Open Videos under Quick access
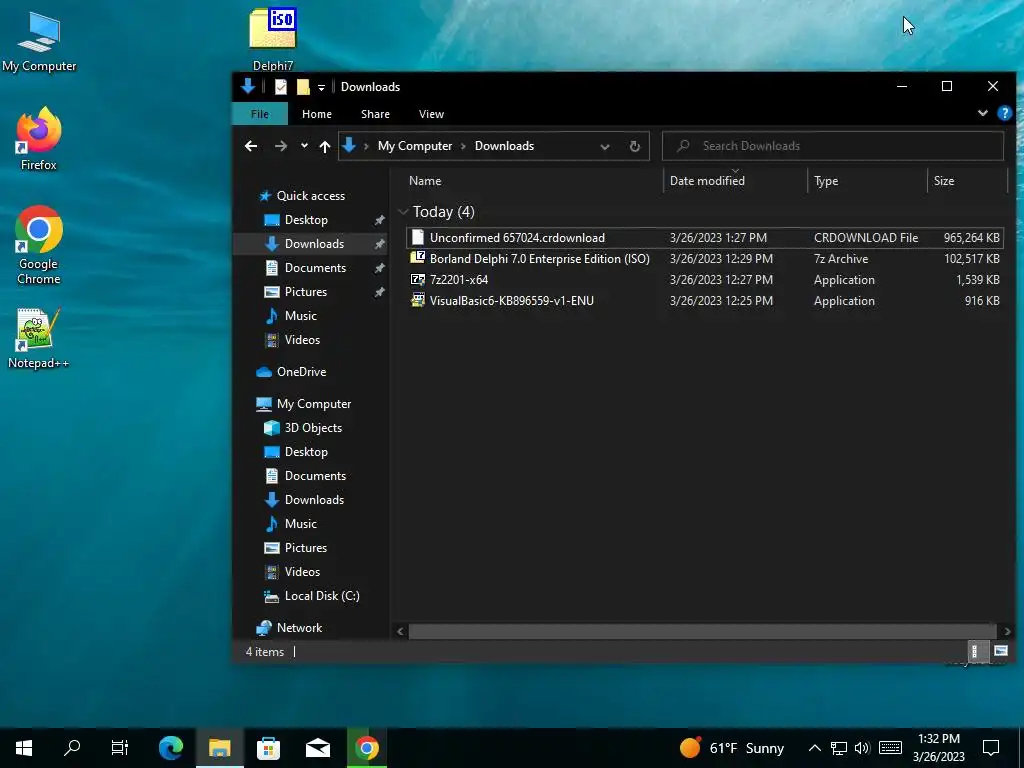This screenshot has height=768, width=1024. [302, 340]
